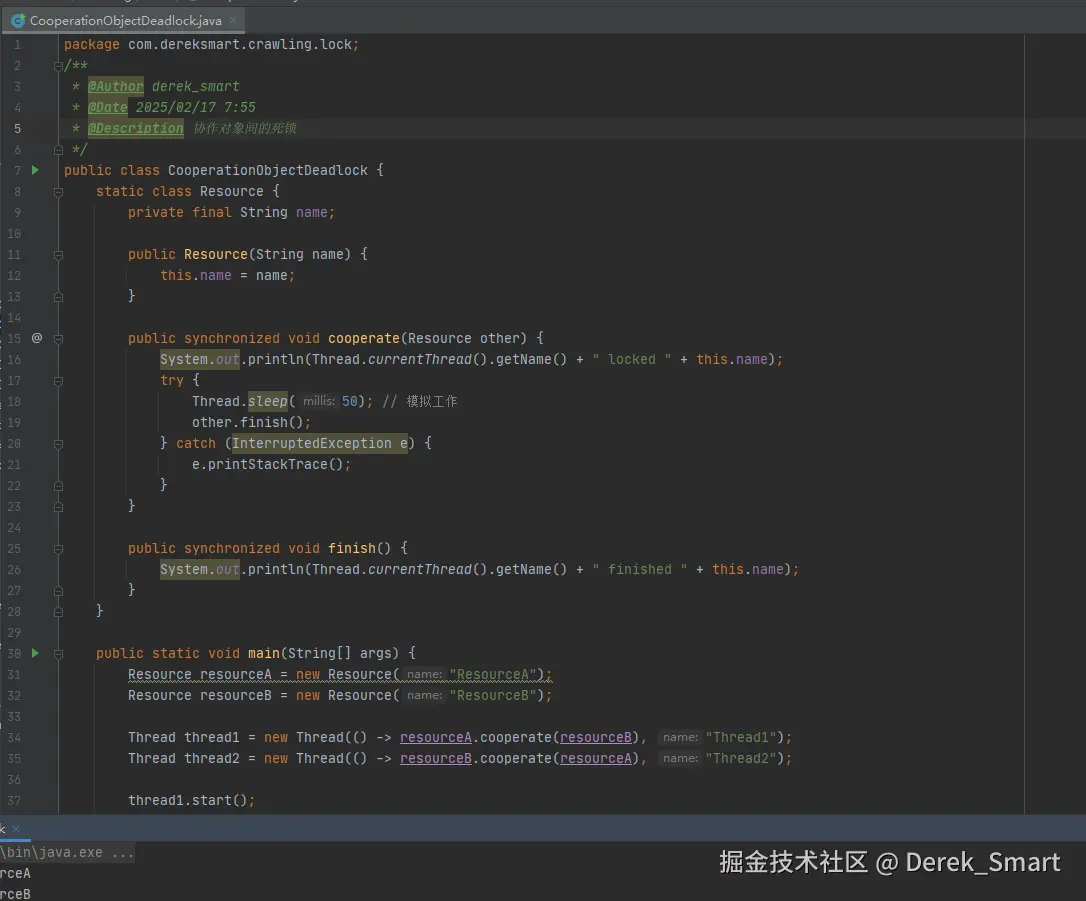This screenshot has width=1086, height=901.
Task: Click the Java class icon on the editor tab
Action: tap(18, 19)
